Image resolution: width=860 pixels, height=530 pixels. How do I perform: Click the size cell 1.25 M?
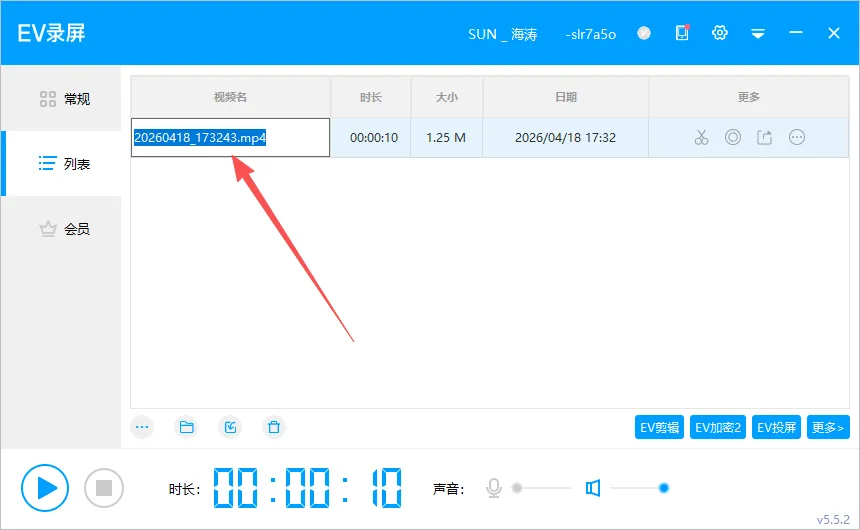446,138
